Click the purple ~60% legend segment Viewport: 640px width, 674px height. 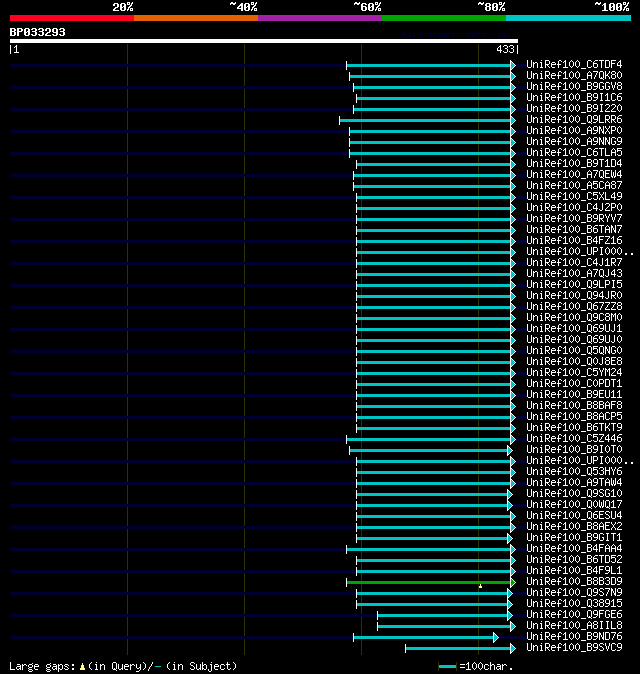(x=320, y=18)
